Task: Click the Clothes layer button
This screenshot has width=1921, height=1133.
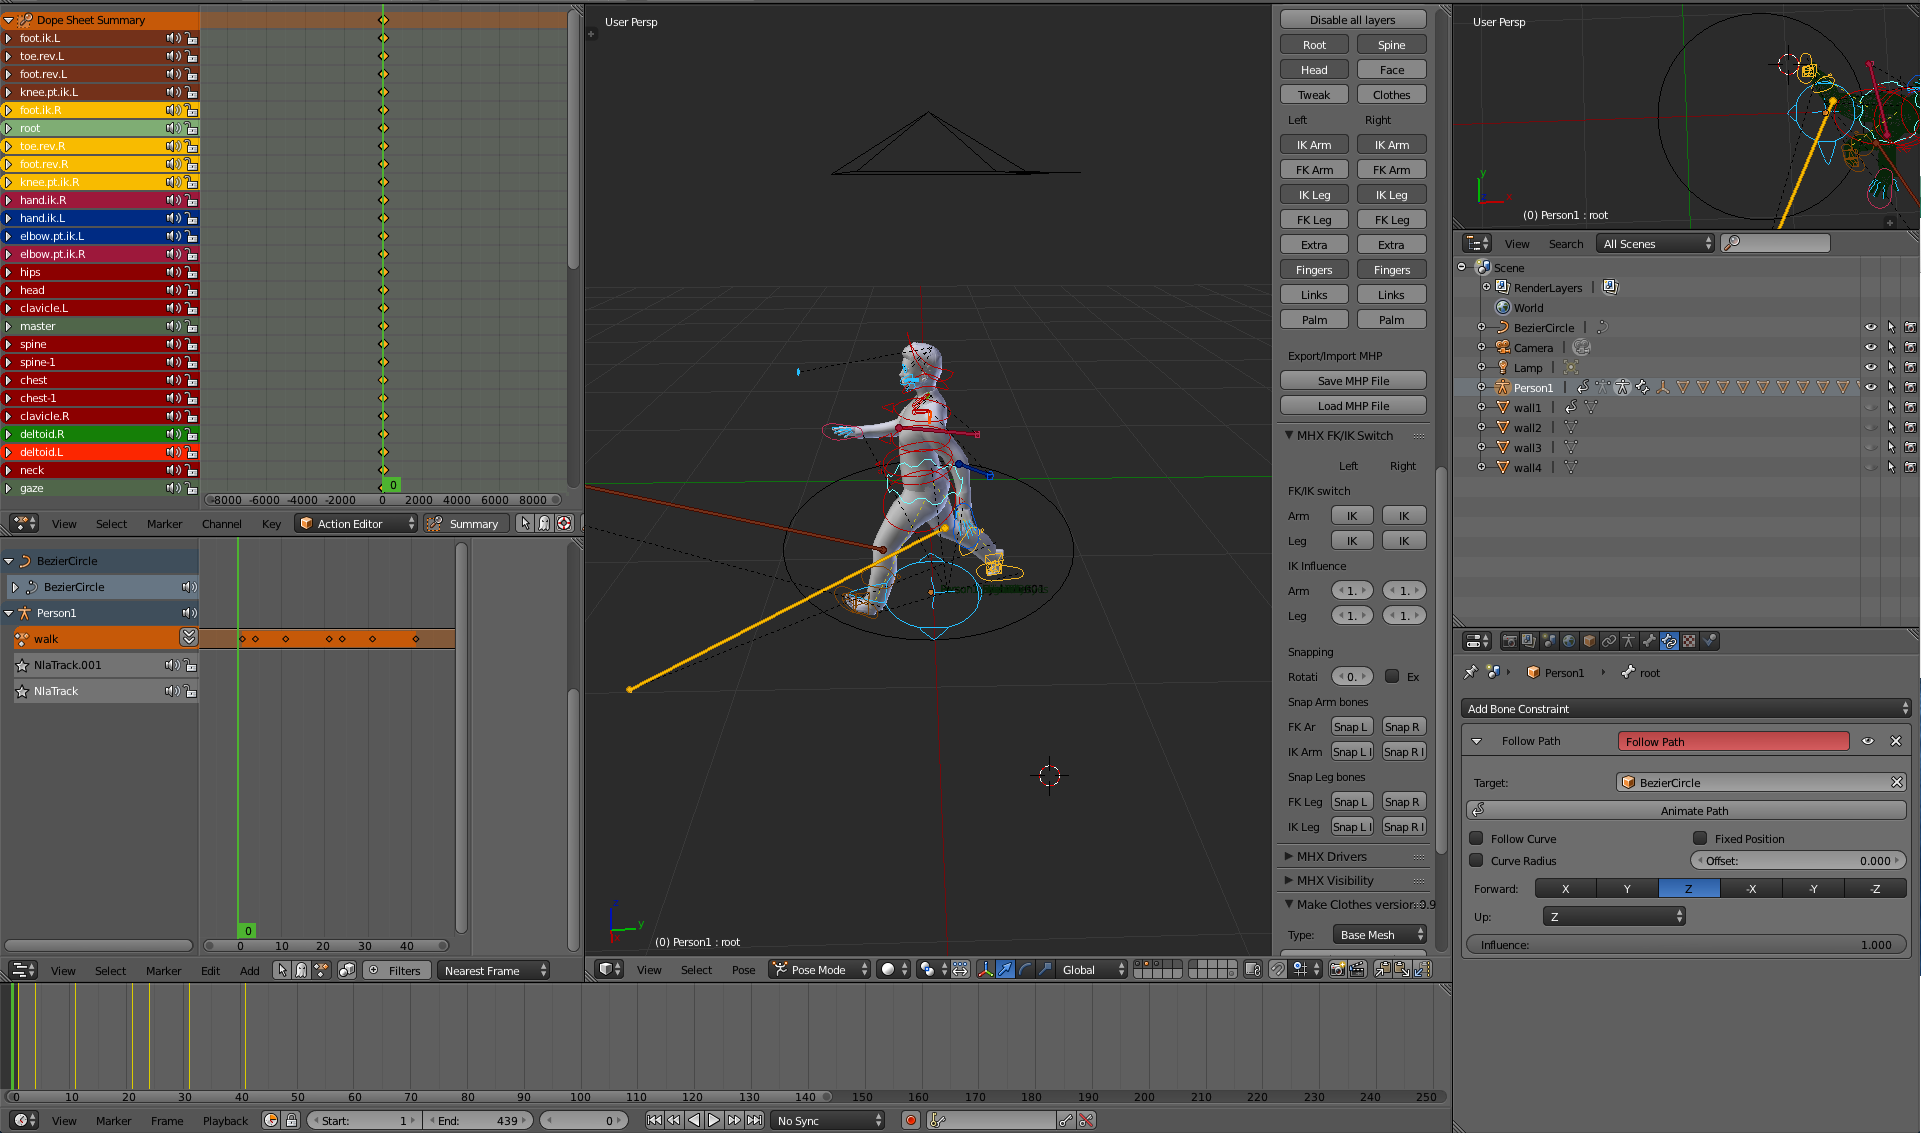Action: tap(1391, 94)
